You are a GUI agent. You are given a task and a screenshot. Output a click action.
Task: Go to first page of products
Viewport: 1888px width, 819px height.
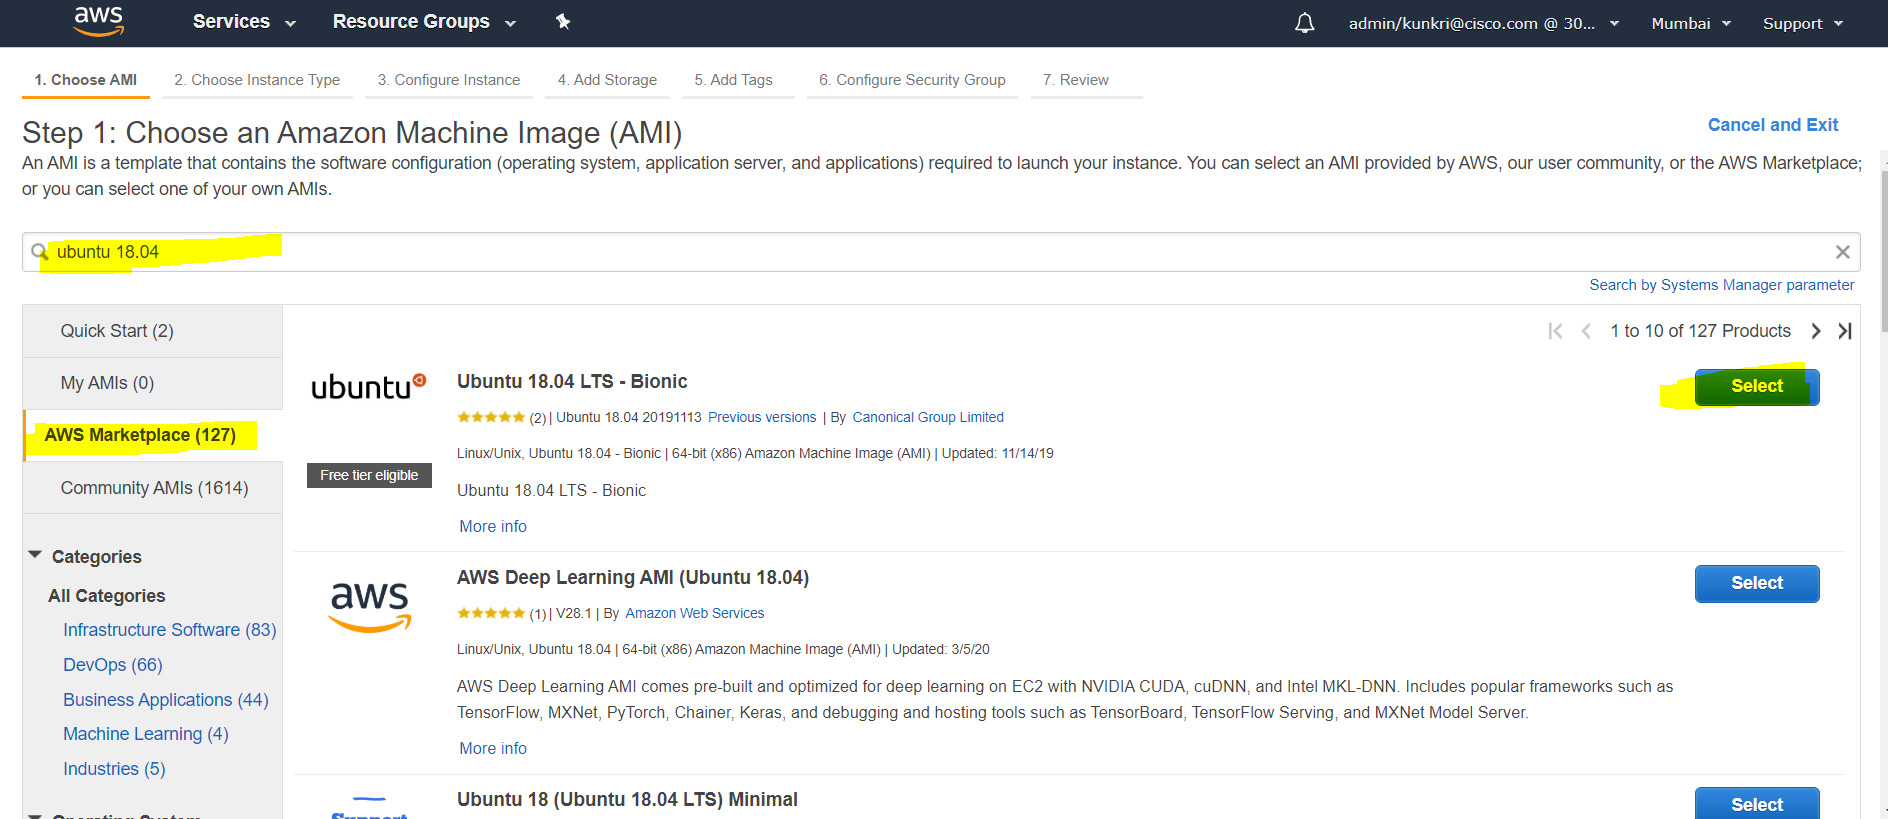1555,331
